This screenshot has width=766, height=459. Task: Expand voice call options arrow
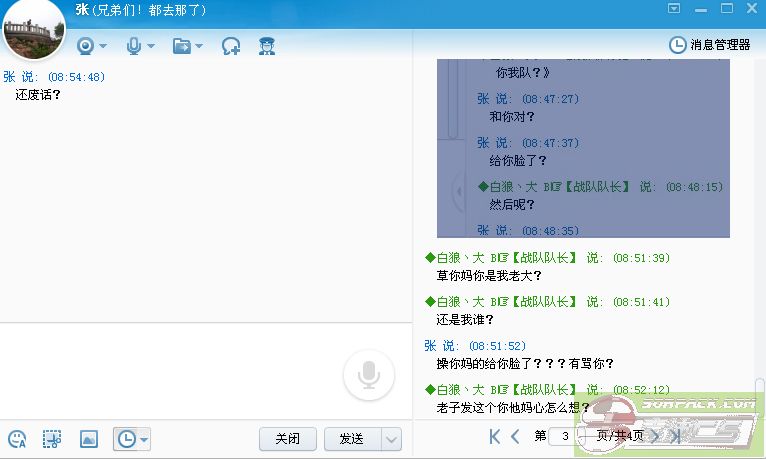(x=151, y=46)
